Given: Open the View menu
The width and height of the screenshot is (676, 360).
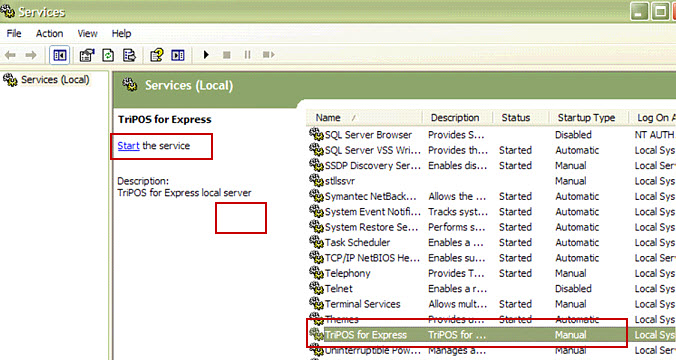Looking at the screenshot, I should pos(87,33).
